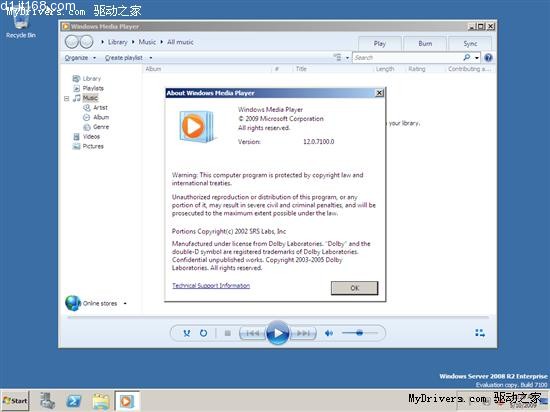Open Playlists in the navigation pane
This screenshot has height=412, width=550.
(x=93, y=88)
